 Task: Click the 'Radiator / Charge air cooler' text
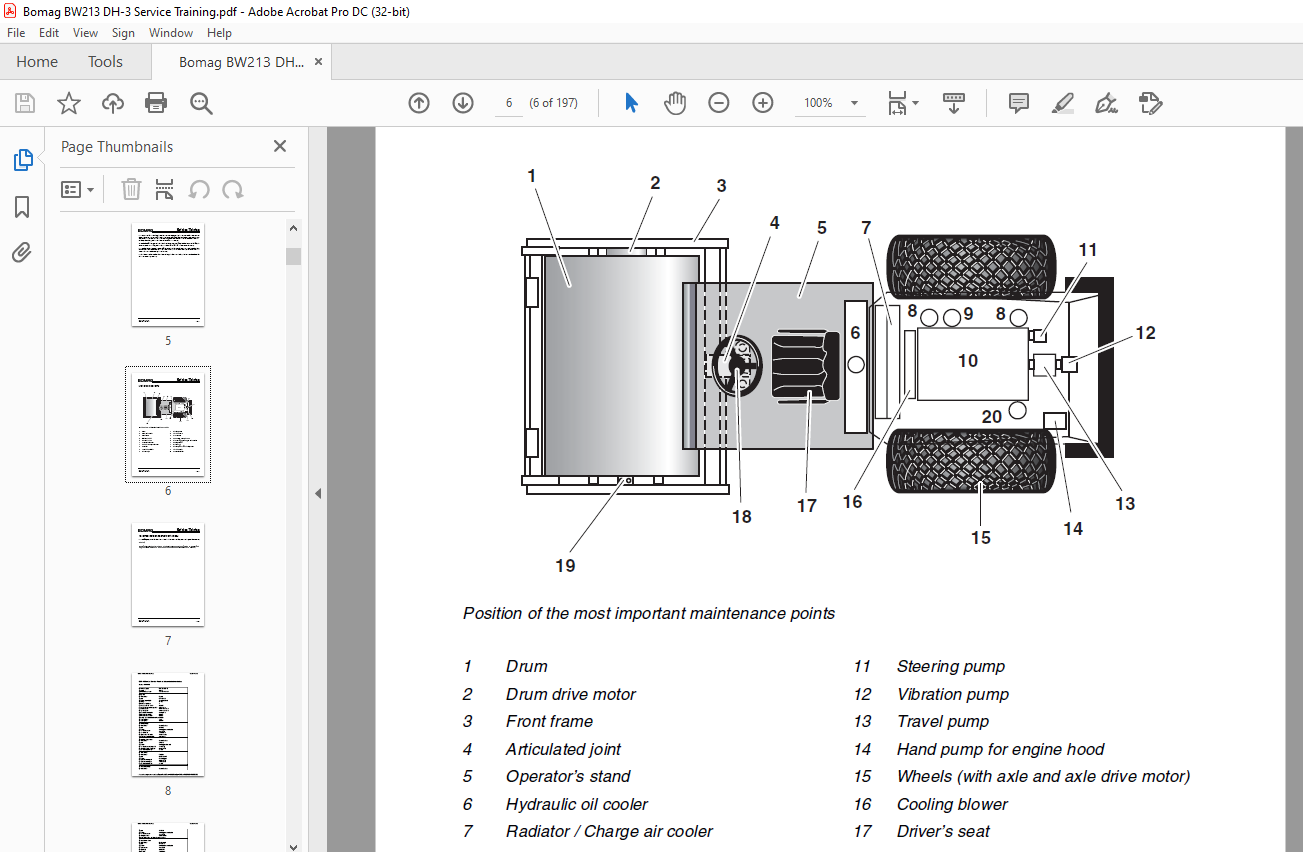click(609, 831)
